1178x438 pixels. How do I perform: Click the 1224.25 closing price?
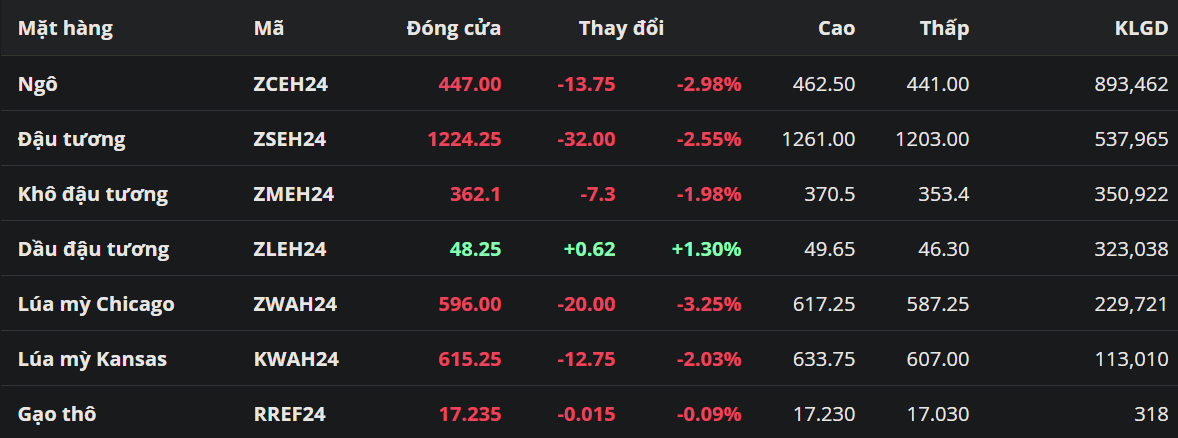tap(464, 139)
